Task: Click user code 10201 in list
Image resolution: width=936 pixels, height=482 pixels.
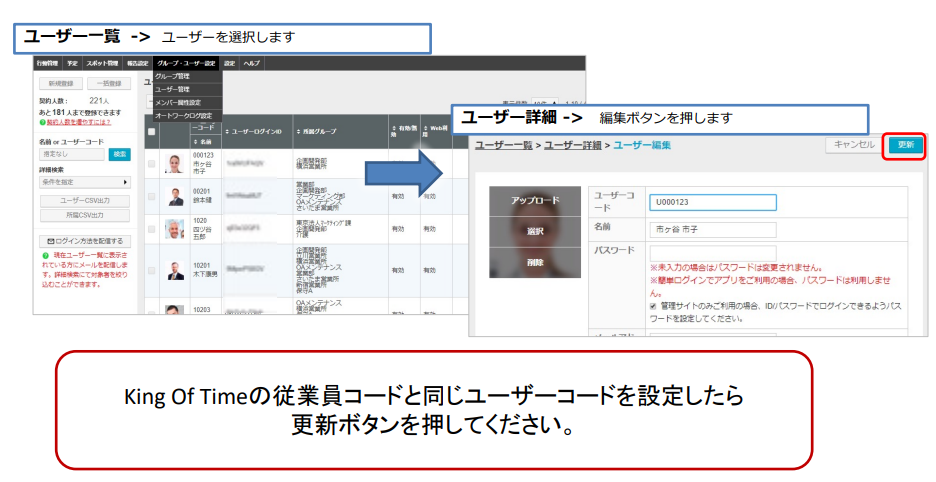Action: (x=201, y=266)
